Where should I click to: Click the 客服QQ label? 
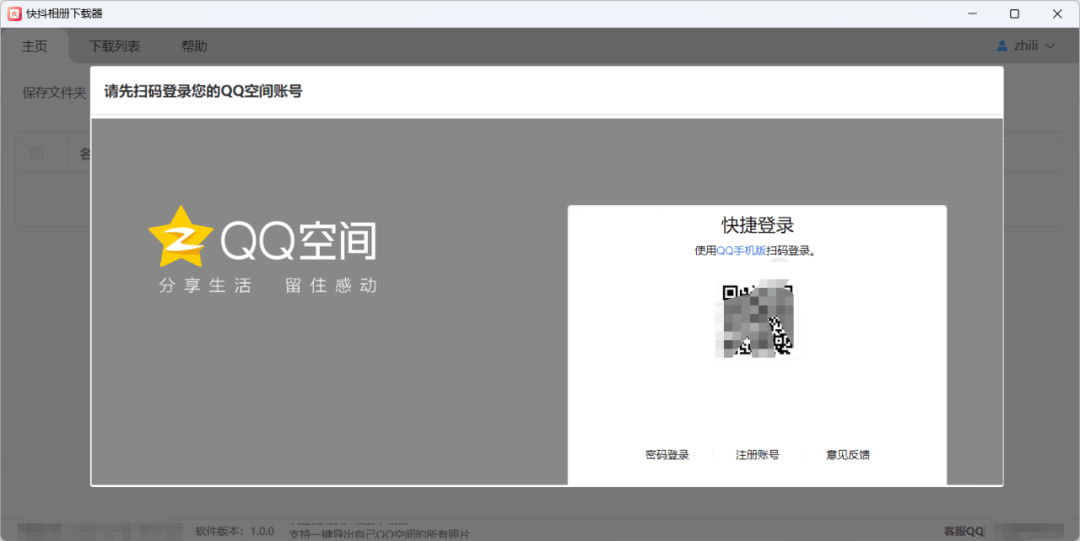(964, 531)
